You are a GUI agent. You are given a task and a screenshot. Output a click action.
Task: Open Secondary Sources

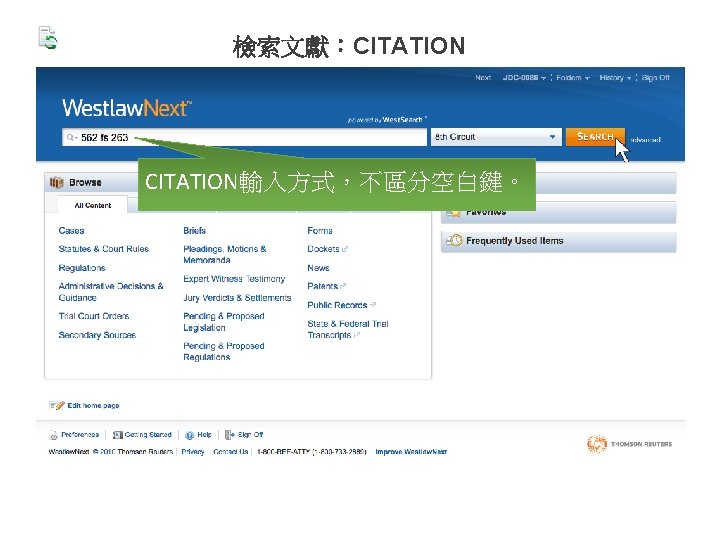[97, 335]
